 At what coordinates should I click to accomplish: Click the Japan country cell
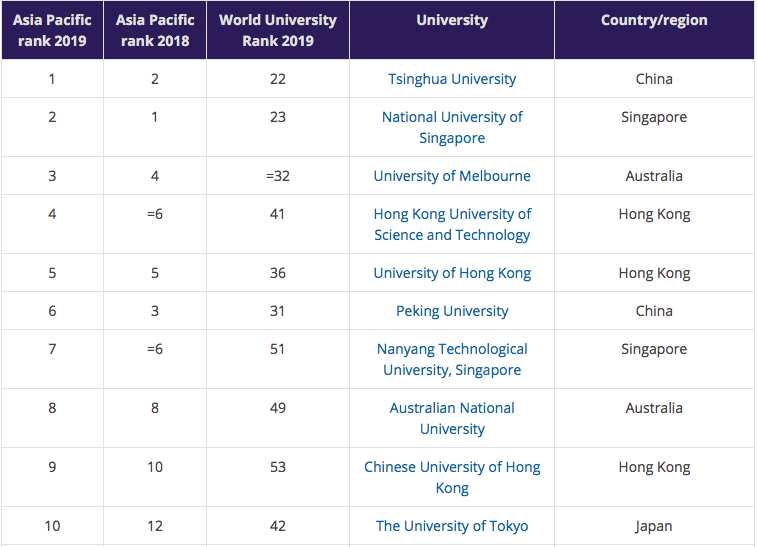click(654, 526)
